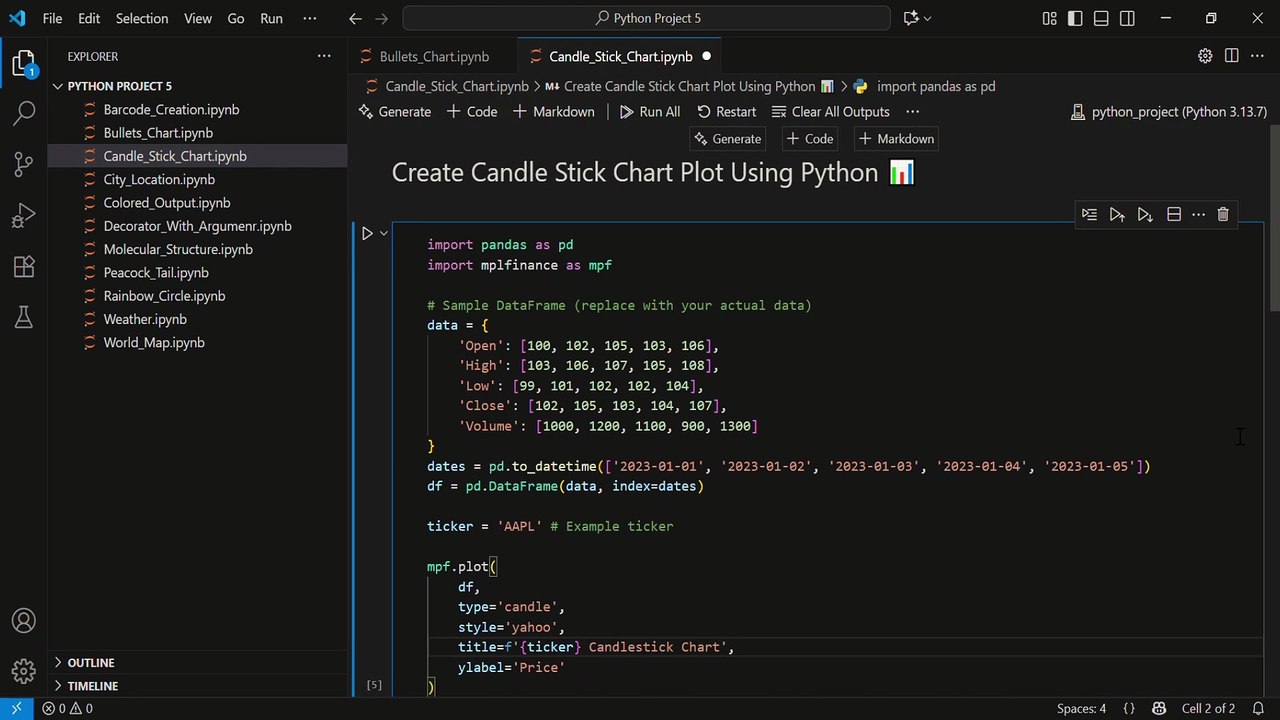Execute above cells icon in cell toolbar
Screen dimensions: 1280x720
(x=1117, y=214)
